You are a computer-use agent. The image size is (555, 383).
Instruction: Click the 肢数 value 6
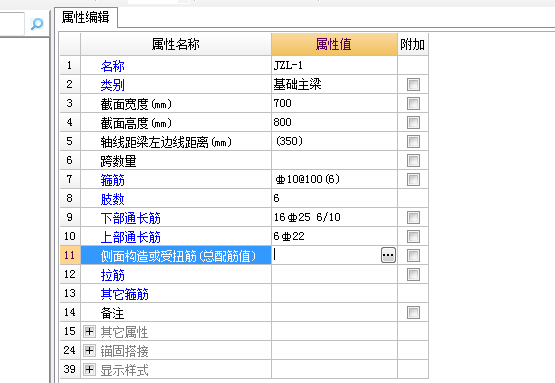point(334,198)
